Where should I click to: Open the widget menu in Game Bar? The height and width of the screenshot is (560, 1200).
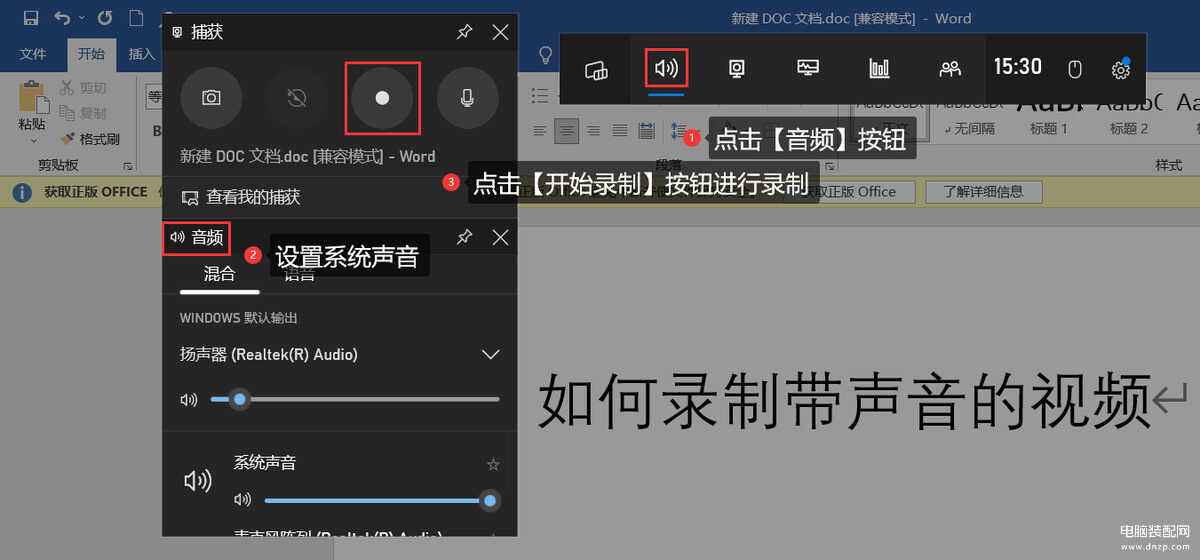[x=596, y=68]
